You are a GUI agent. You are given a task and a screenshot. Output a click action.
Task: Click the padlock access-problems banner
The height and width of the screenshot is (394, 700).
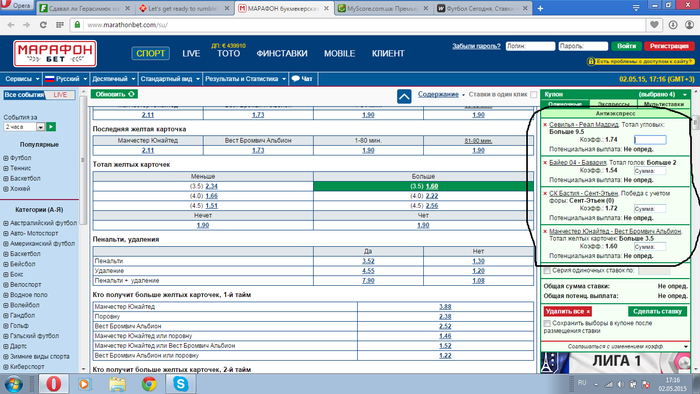(640, 61)
